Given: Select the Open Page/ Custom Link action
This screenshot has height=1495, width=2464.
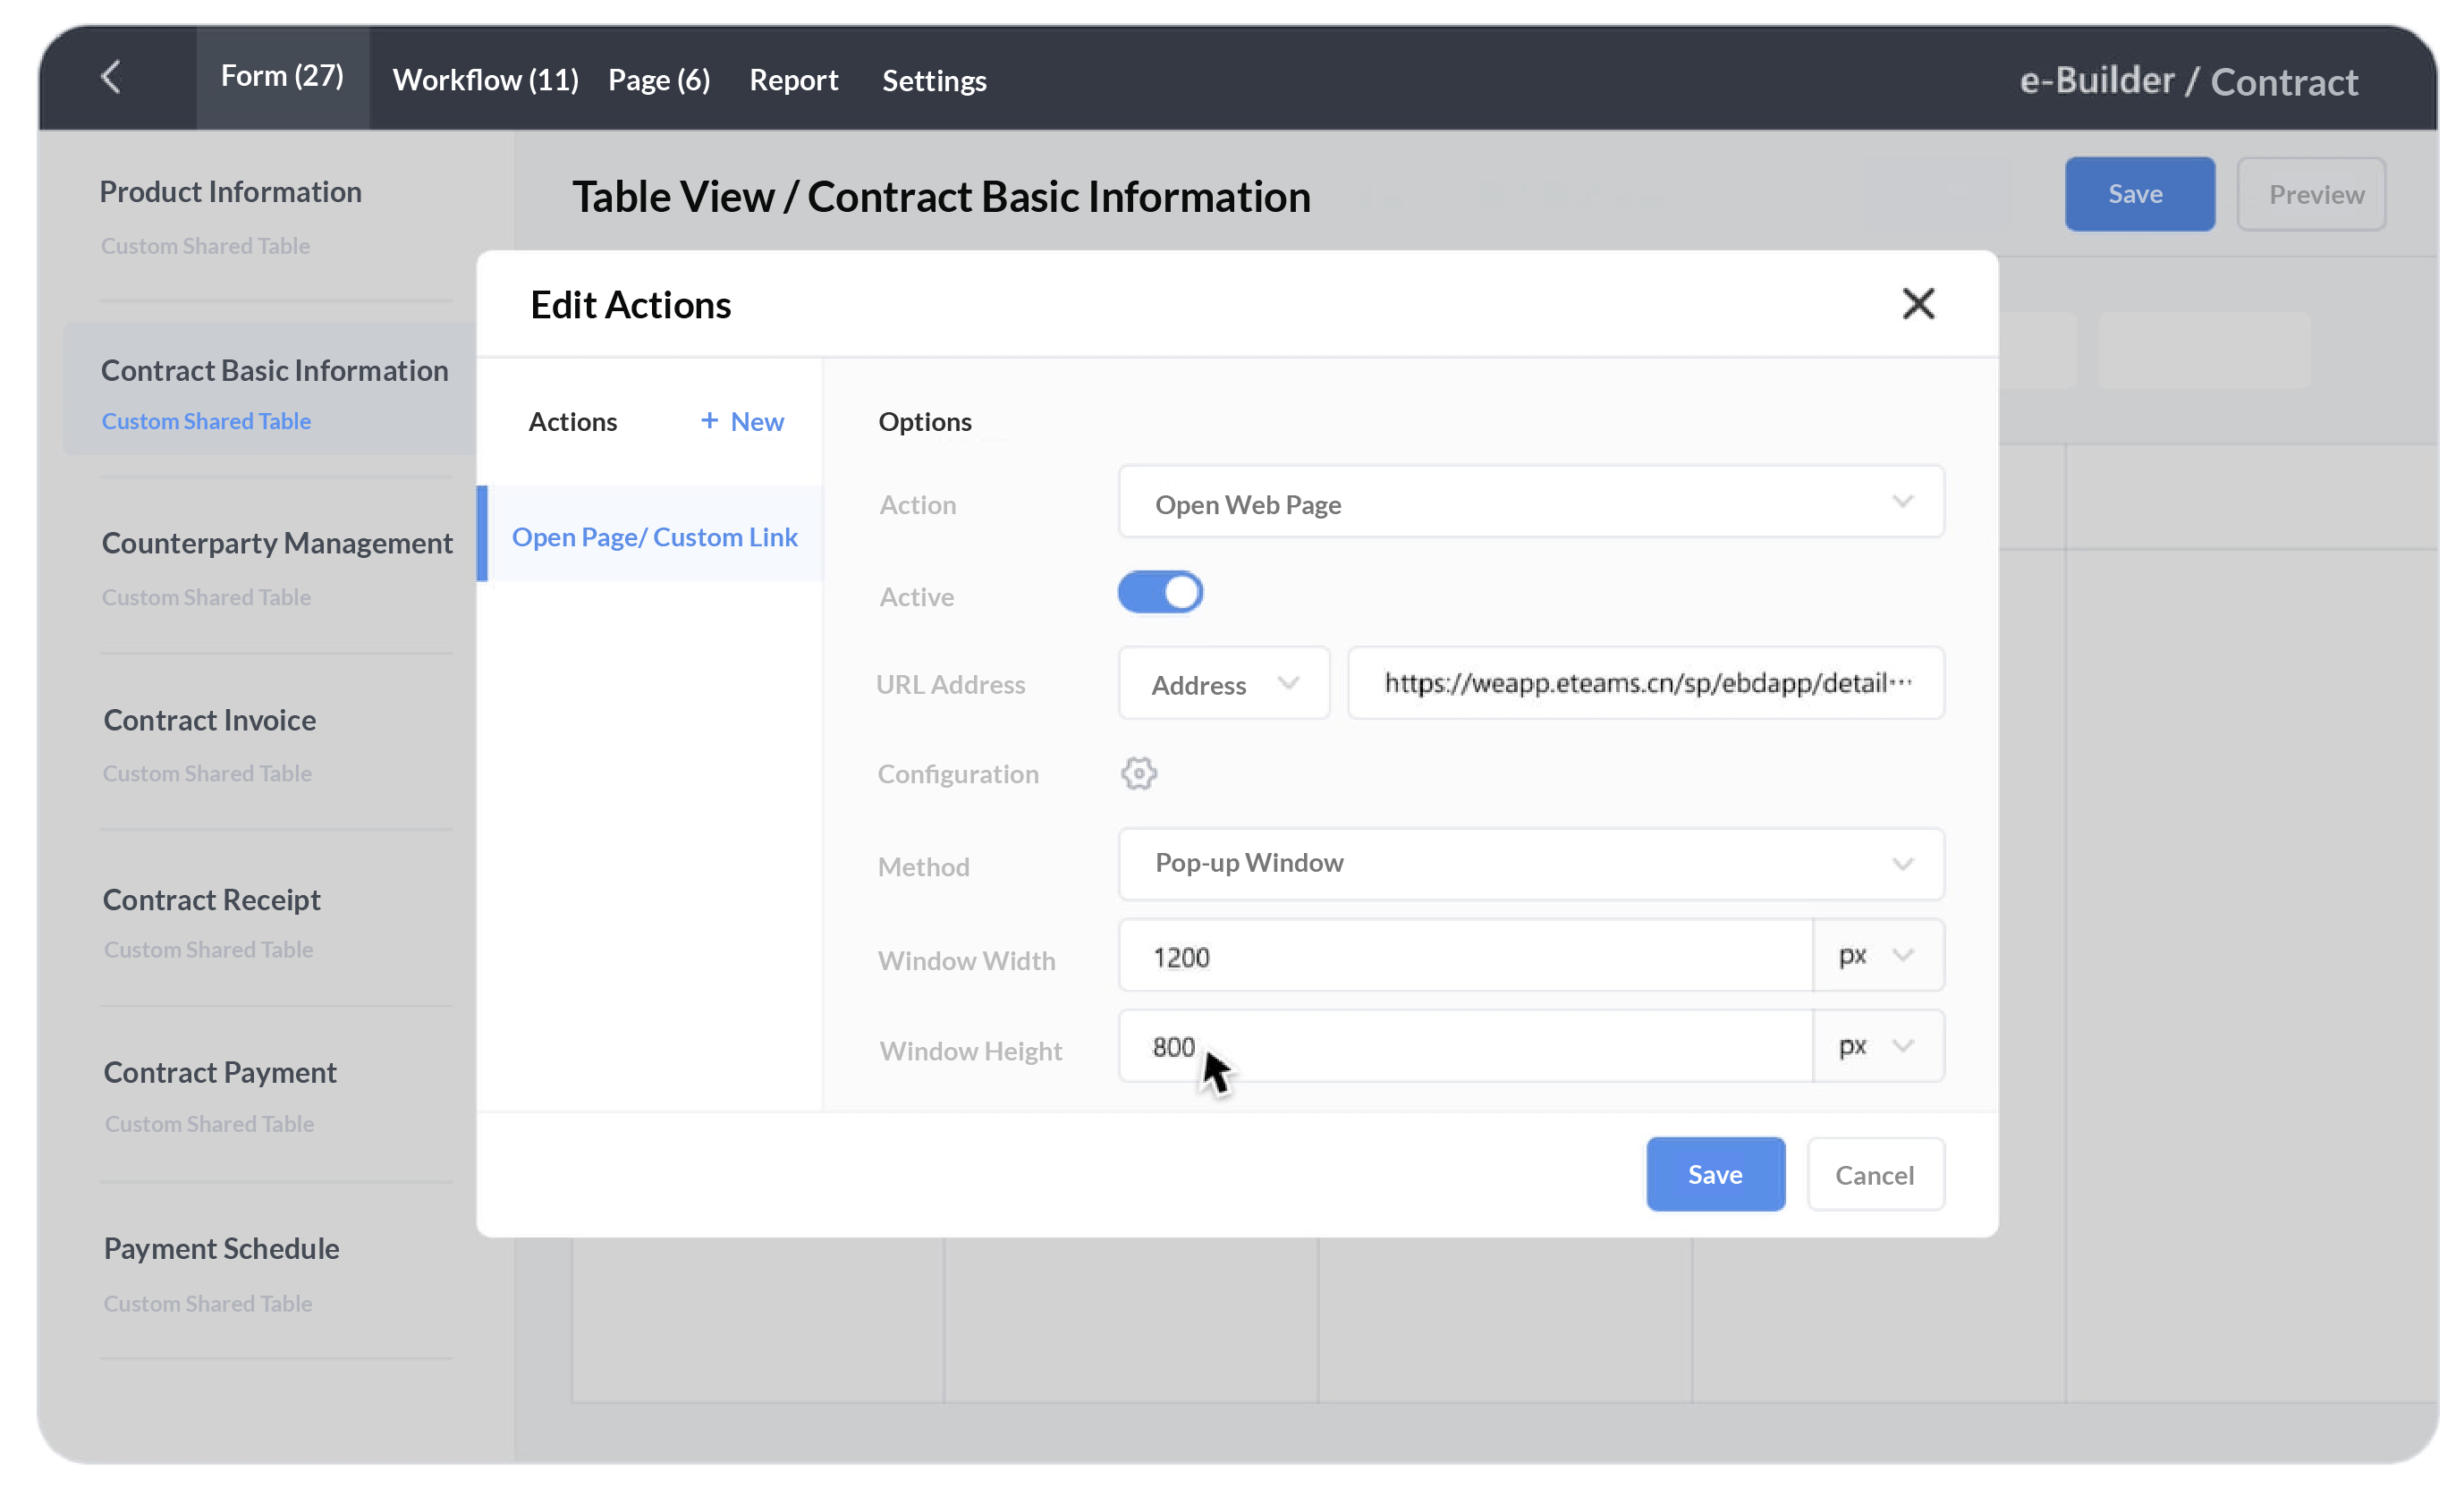Looking at the screenshot, I should (x=655, y=536).
